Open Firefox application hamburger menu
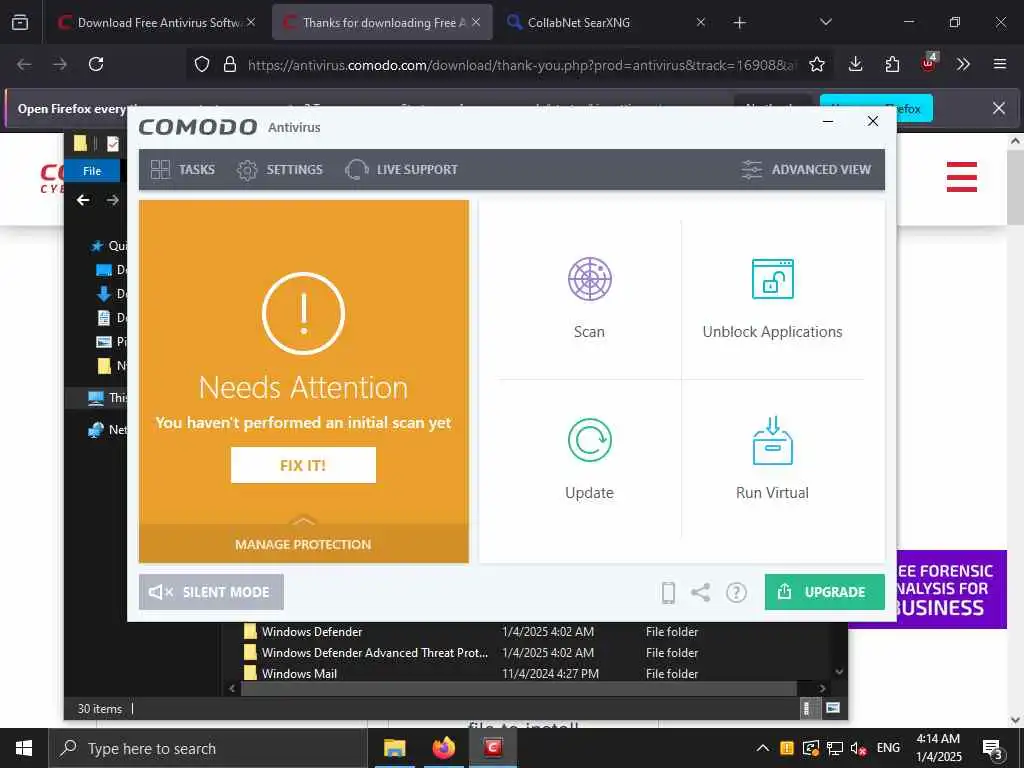 tap(1000, 64)
